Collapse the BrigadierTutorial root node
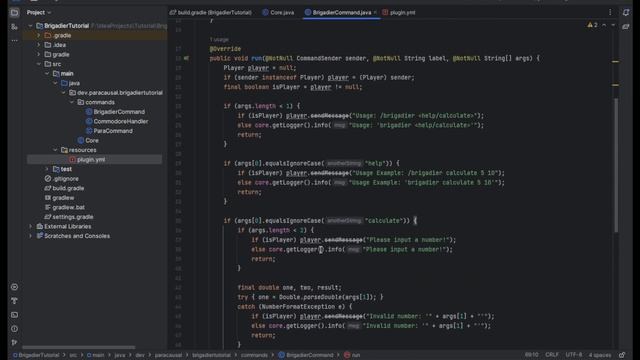Viewport: 640px width, 360px height. click(x=30, y=26)
